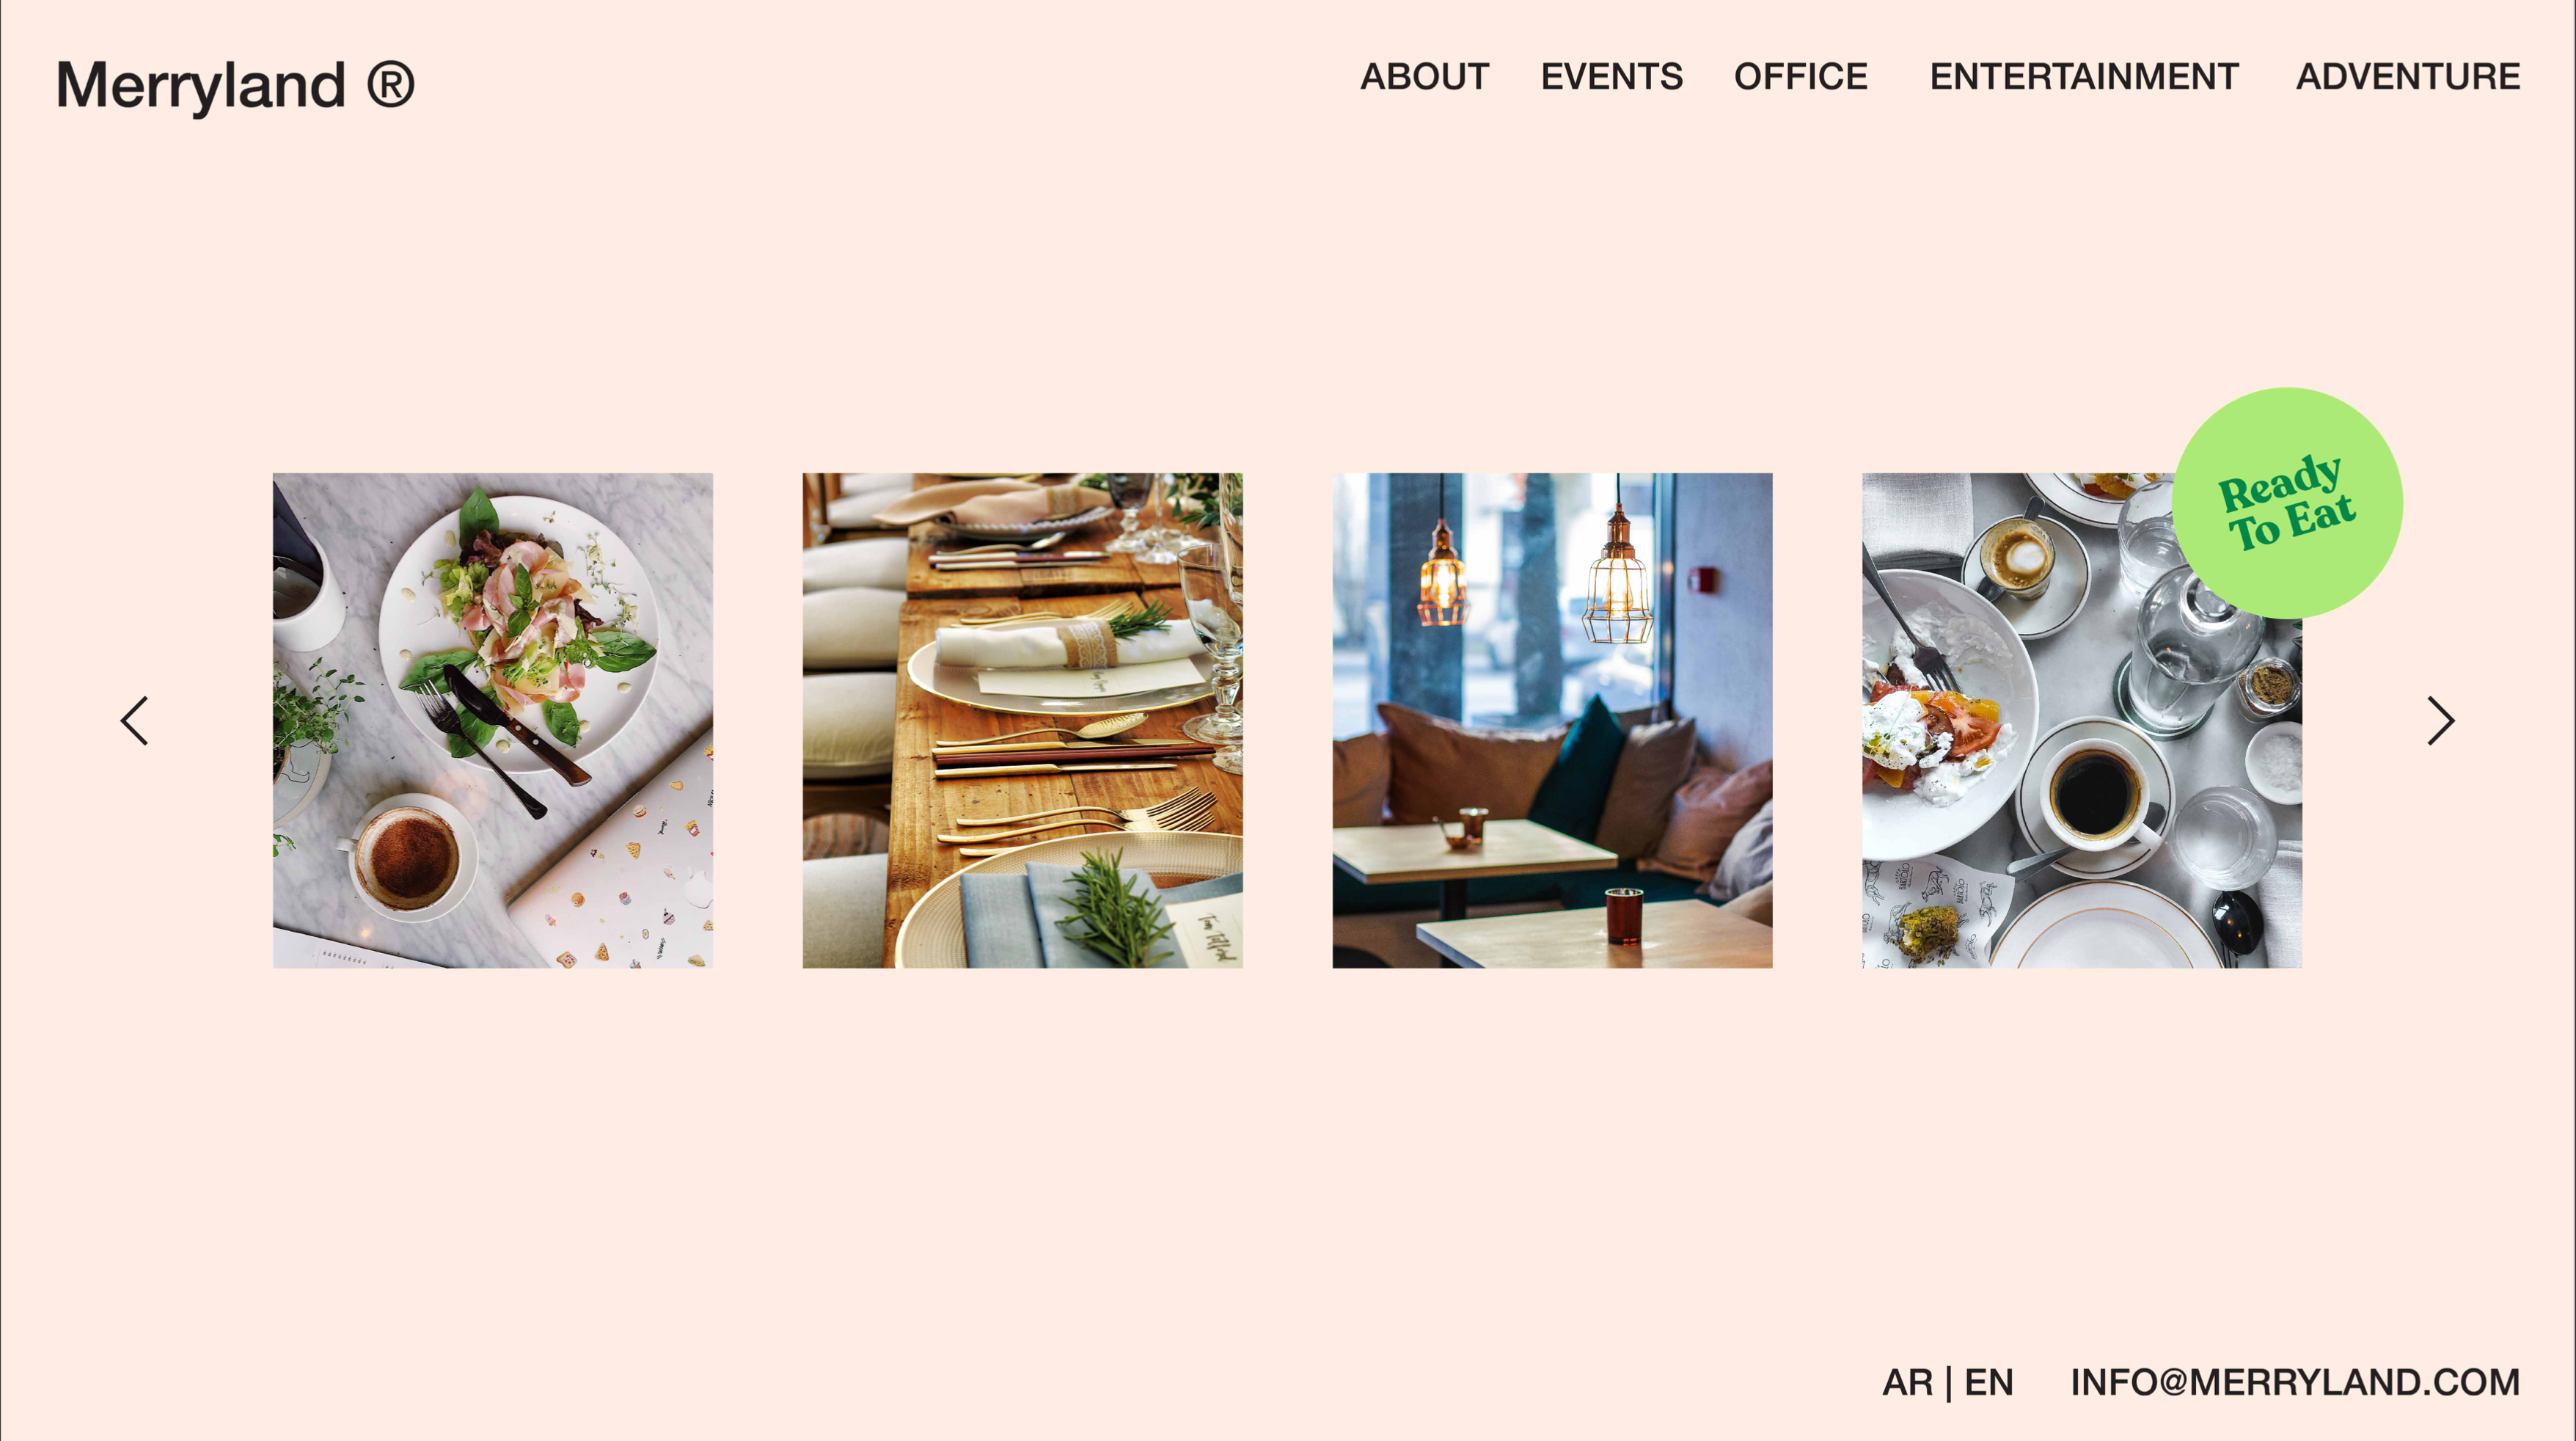Click the previous slide arrow
This screenshot has width=2576, height=1441.
tap(134, 721)
